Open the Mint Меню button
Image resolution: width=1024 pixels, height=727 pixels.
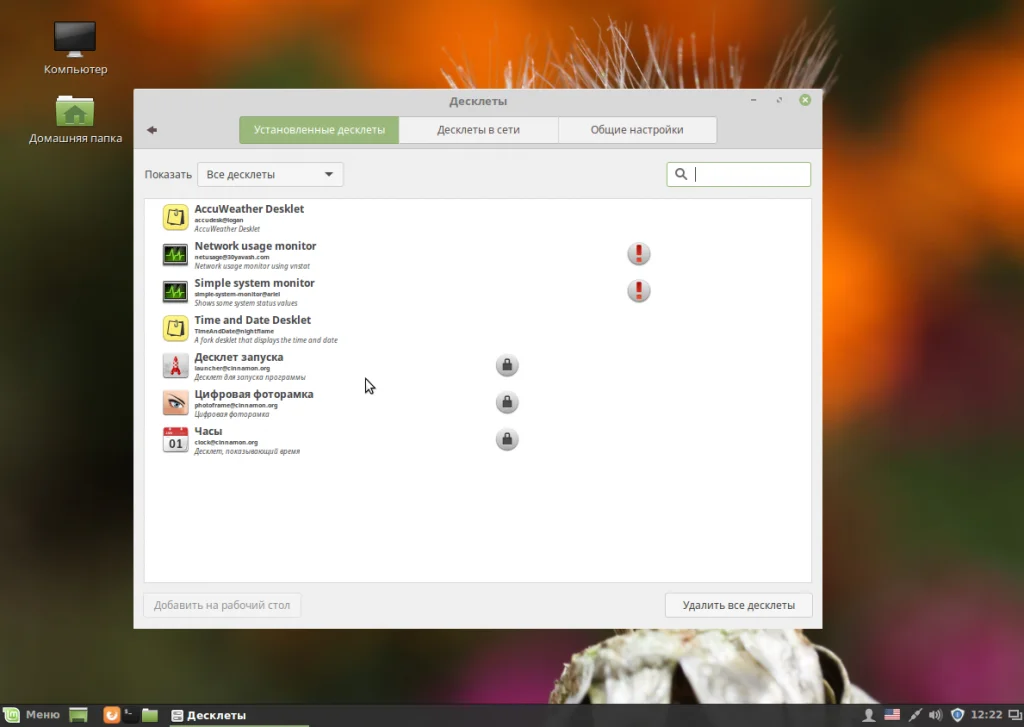[x=31, y=715]
